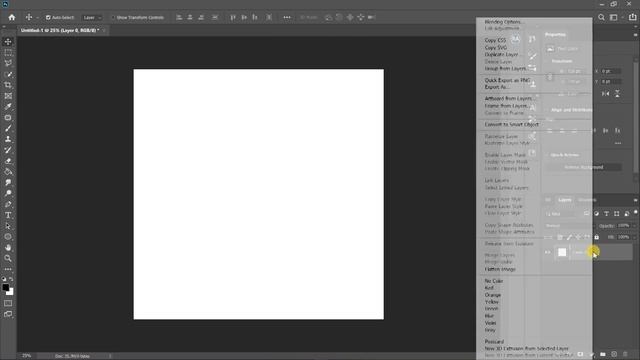Choose Postcard from context menu
Screen dimensions: 640x360
click(494, 341)
